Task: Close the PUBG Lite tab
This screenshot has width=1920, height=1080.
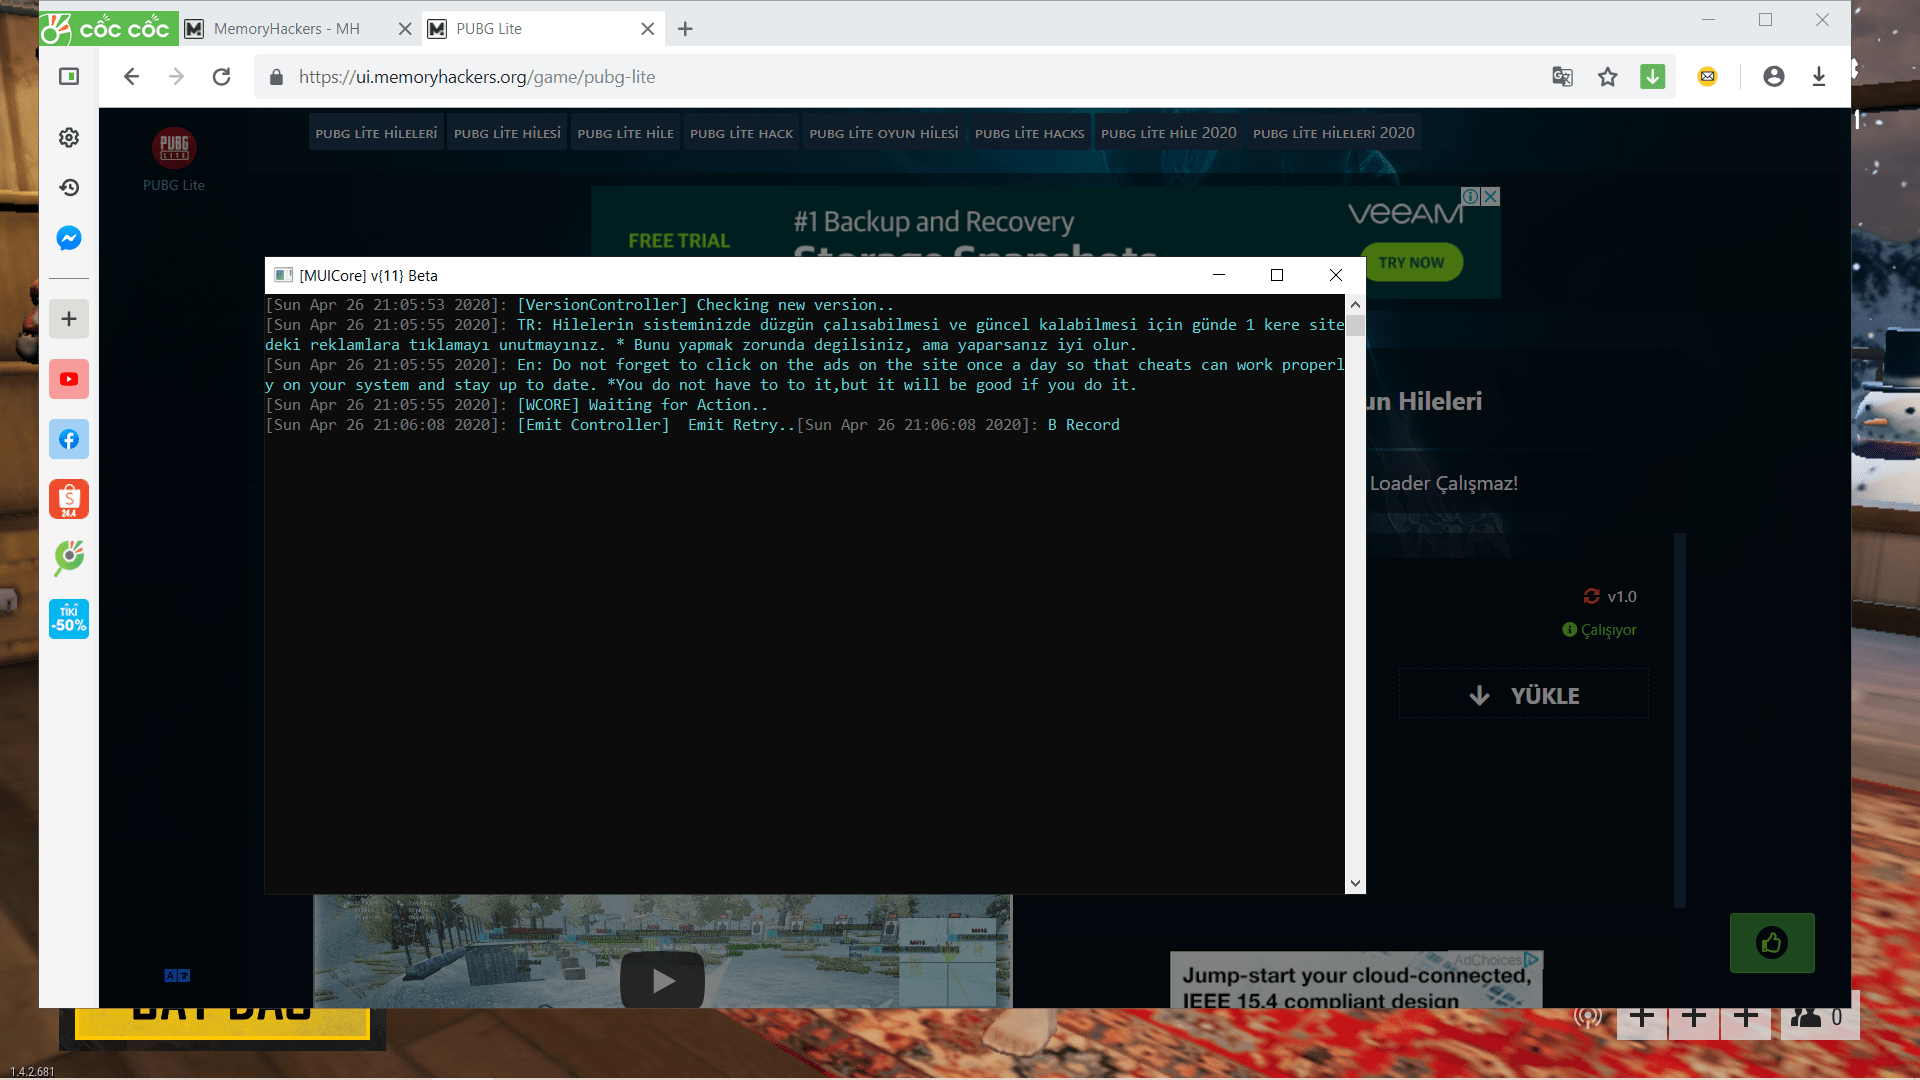Action: pos(647,29)
